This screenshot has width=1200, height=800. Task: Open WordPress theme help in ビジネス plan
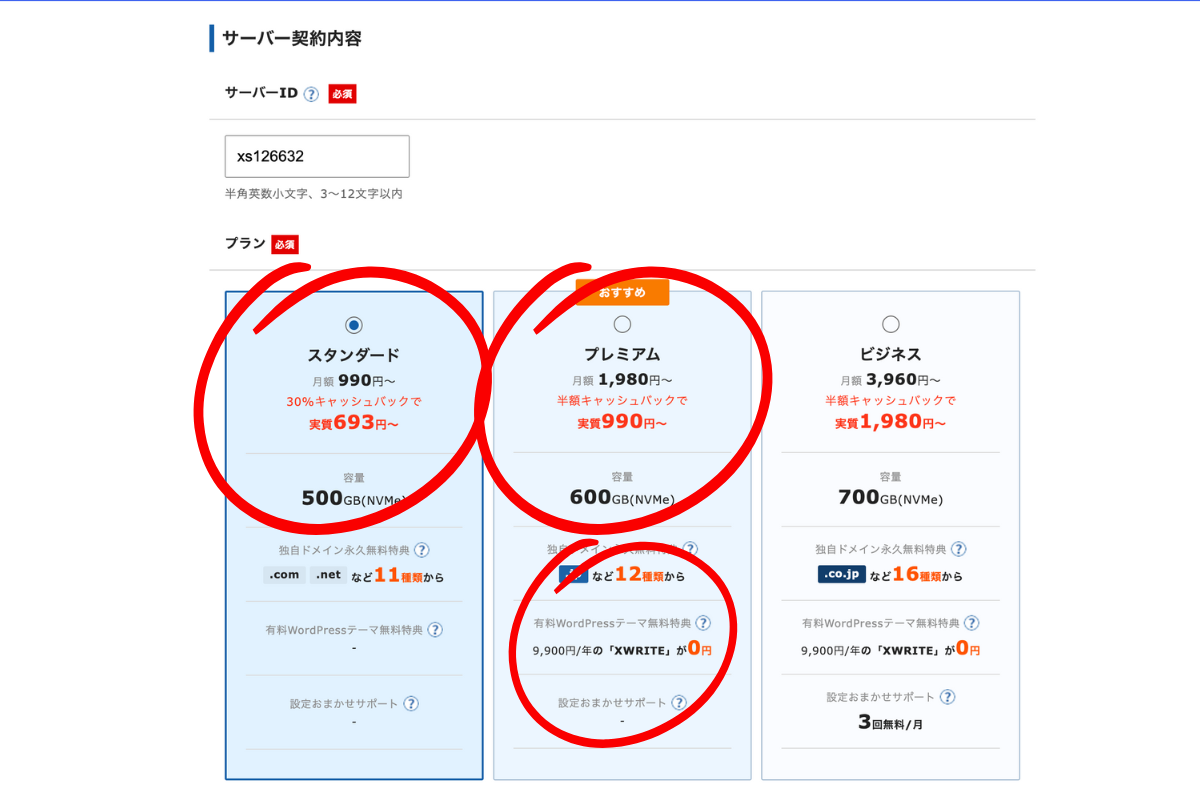972,623
